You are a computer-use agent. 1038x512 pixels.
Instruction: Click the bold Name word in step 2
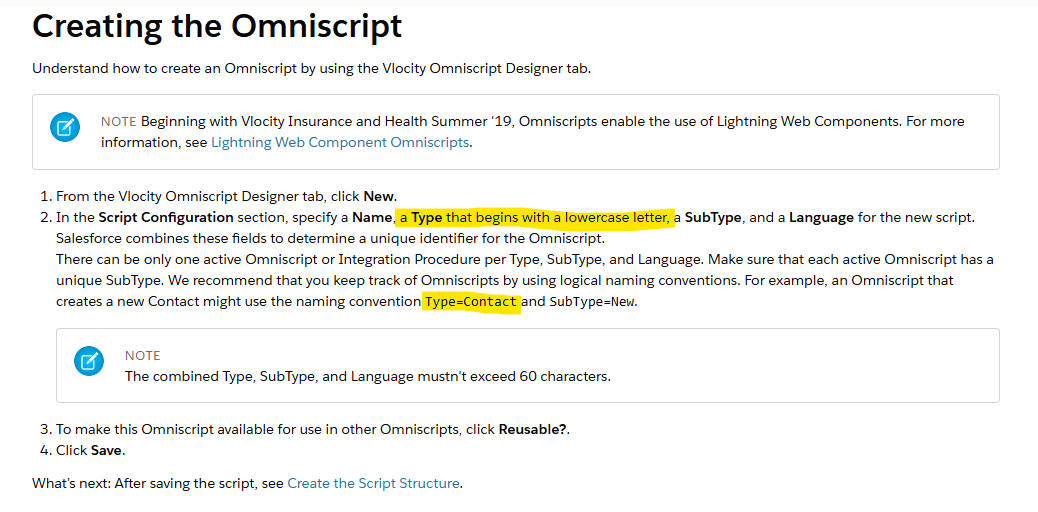371,218
